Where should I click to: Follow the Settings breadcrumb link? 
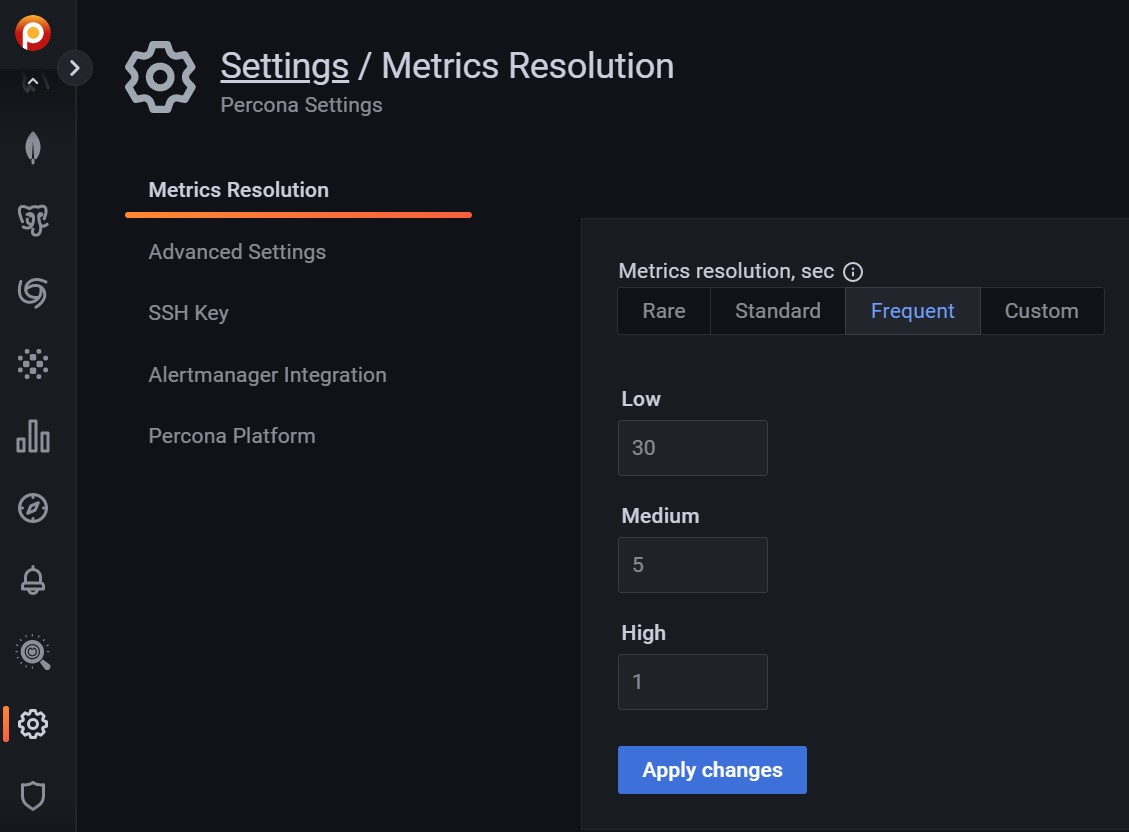point(284,66)
